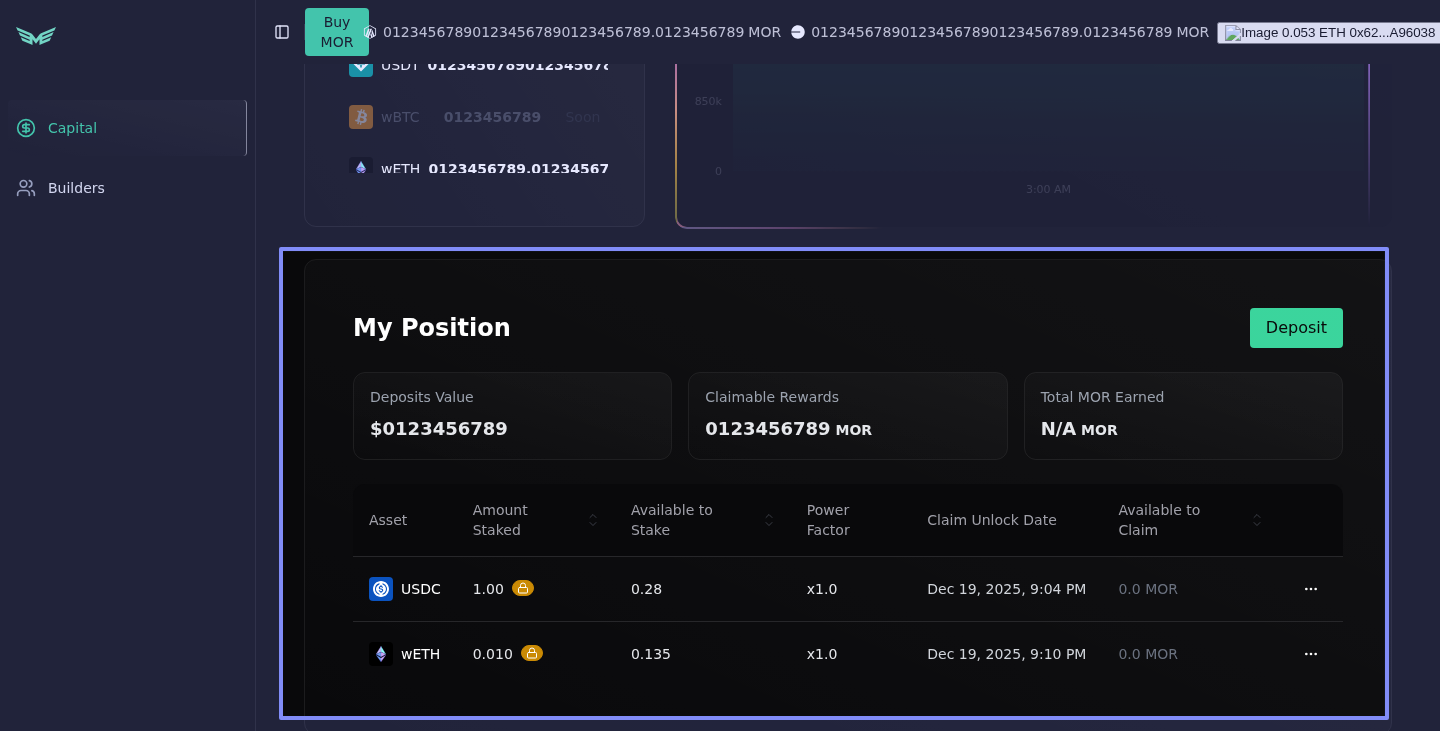This screenshot has height=731, width=1440.
Task: Click the Deposit button
Action: click(x=1295, y=328)
